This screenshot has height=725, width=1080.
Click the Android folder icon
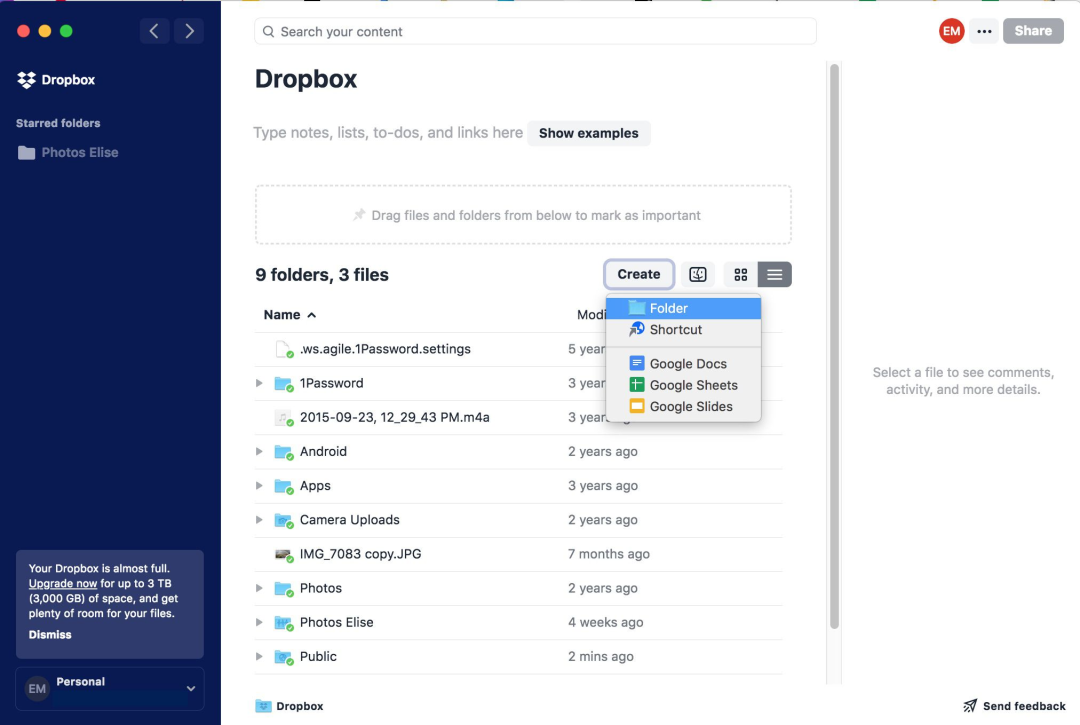coord(283,452)
